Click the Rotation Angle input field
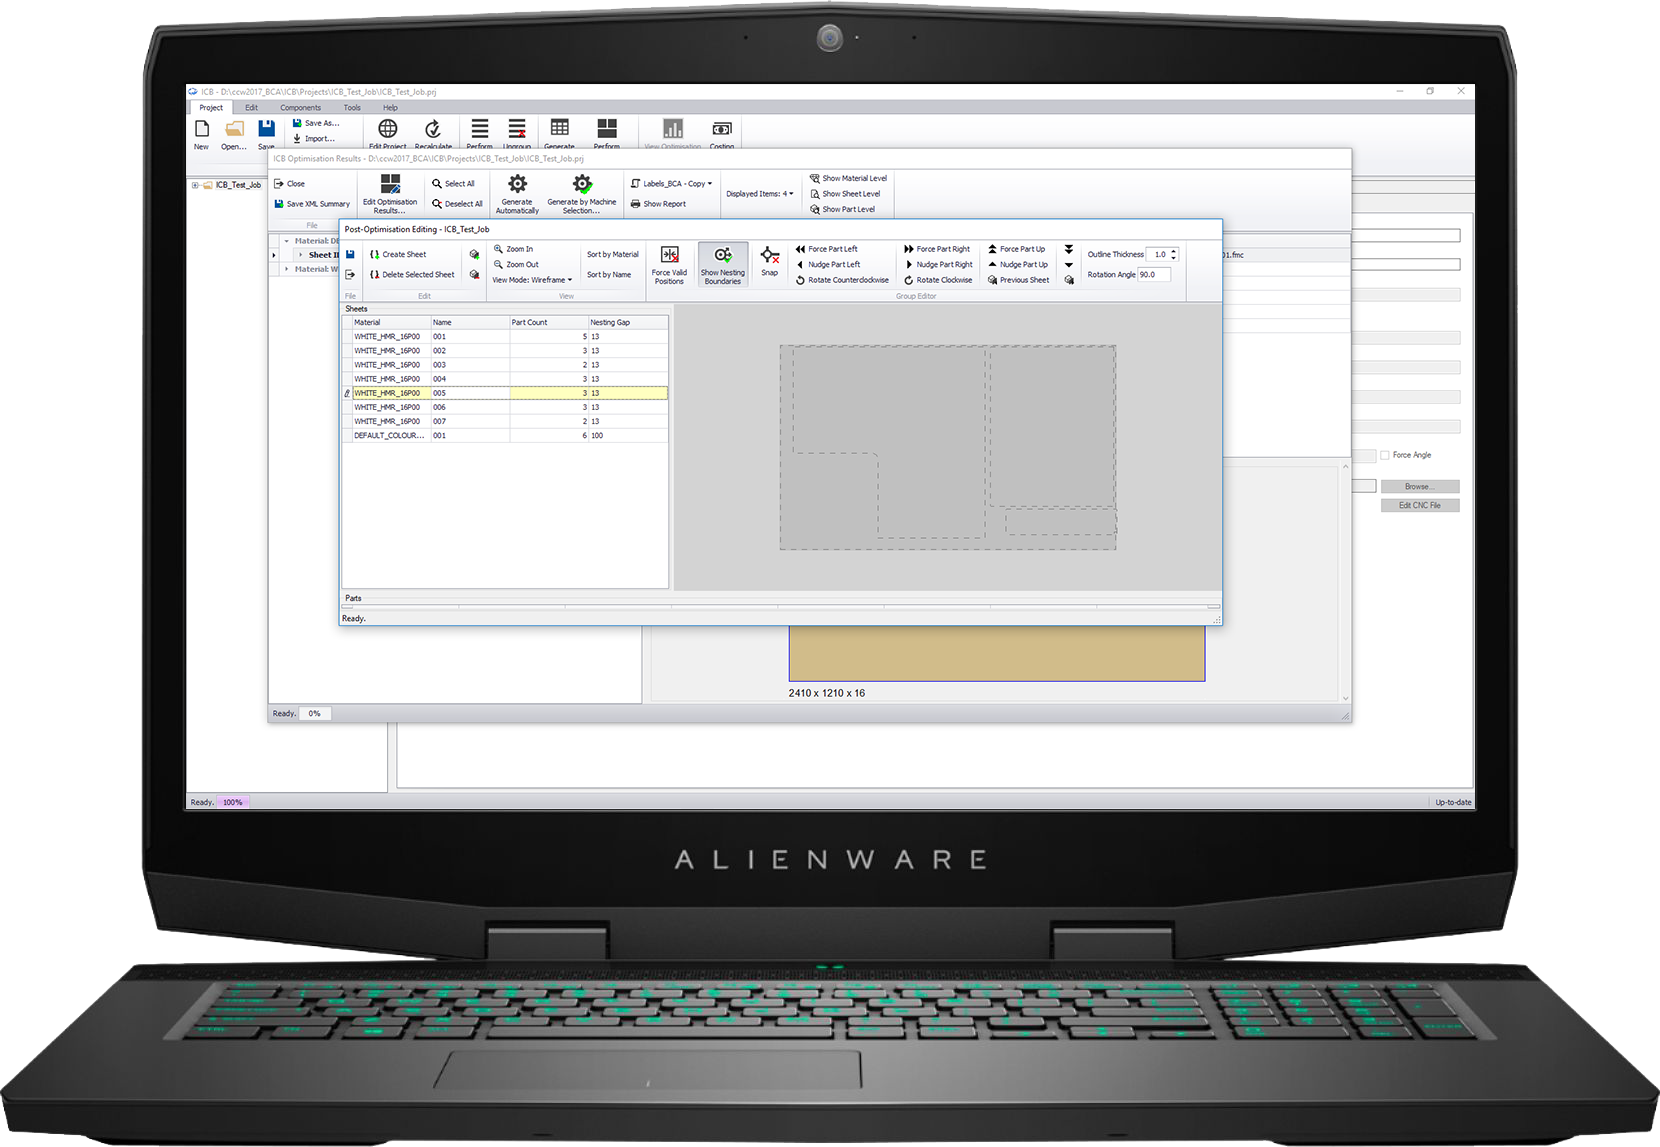This screenshot has width=1660, height=1147. point(1154,274)
